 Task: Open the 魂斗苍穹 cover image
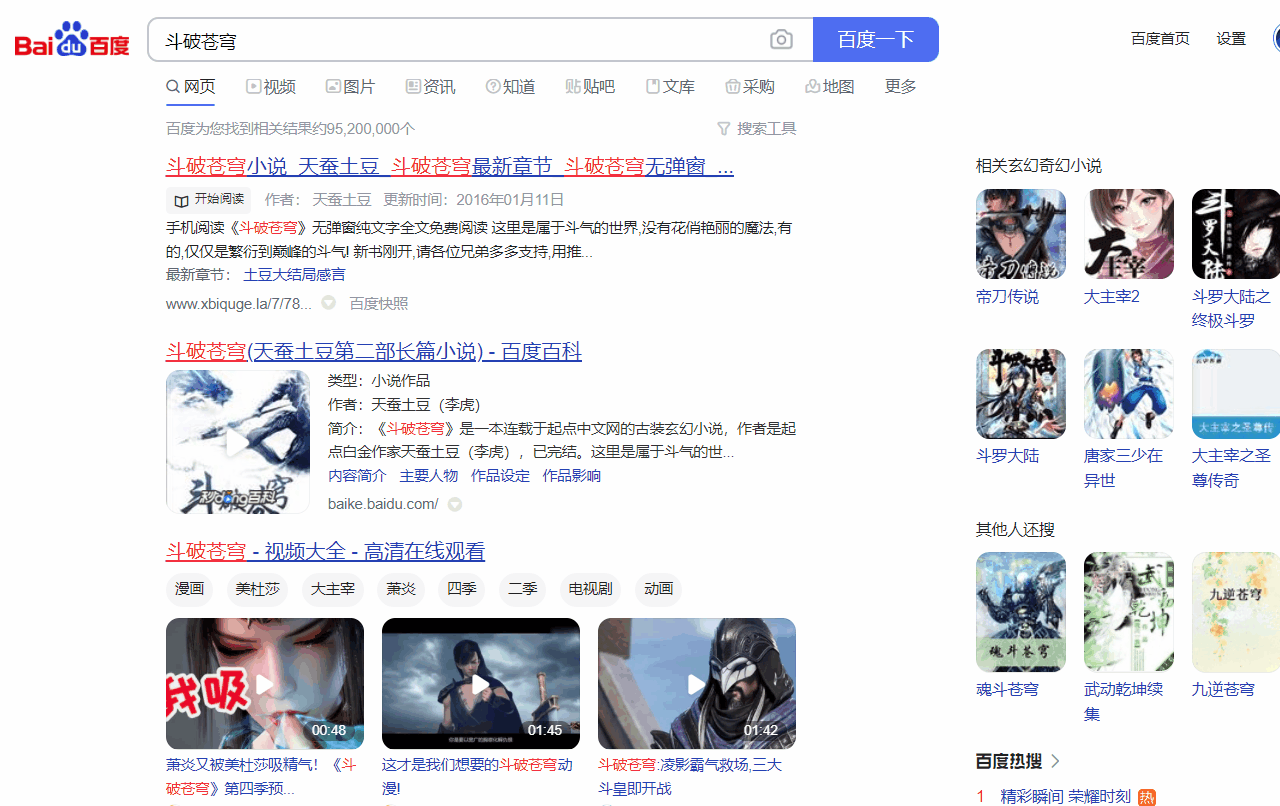(1021, 612)
